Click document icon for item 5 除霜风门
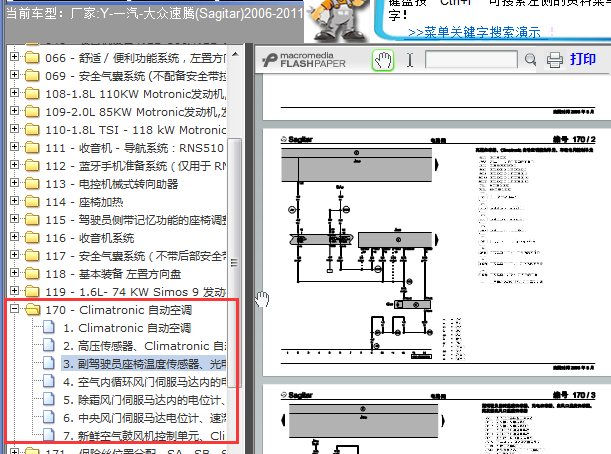Viewport: 611px width, 454px height. (49, 399)
